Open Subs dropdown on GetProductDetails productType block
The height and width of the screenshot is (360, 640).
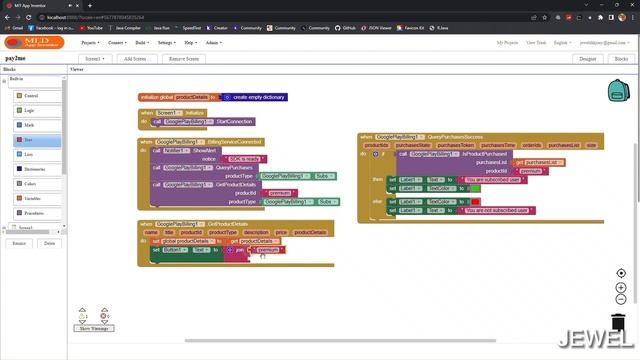[328, 202]
